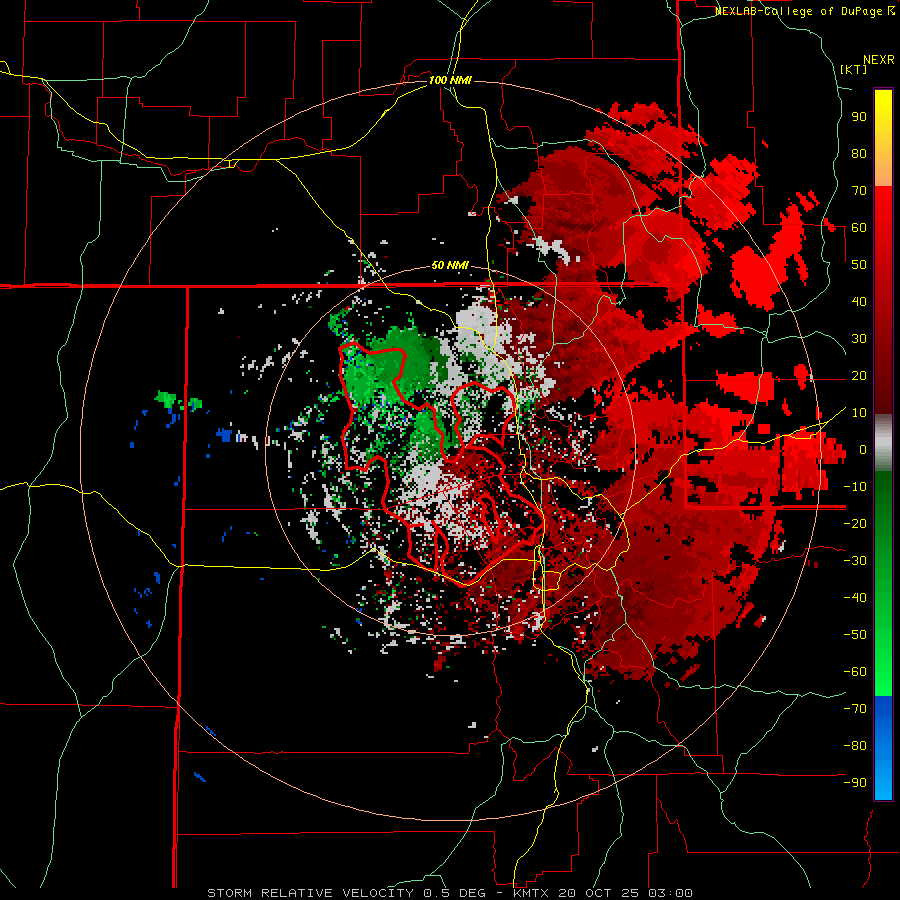The image size is (900, 900).
Task: Select the 70 value on velocity scale
Action: coord(859,191)
